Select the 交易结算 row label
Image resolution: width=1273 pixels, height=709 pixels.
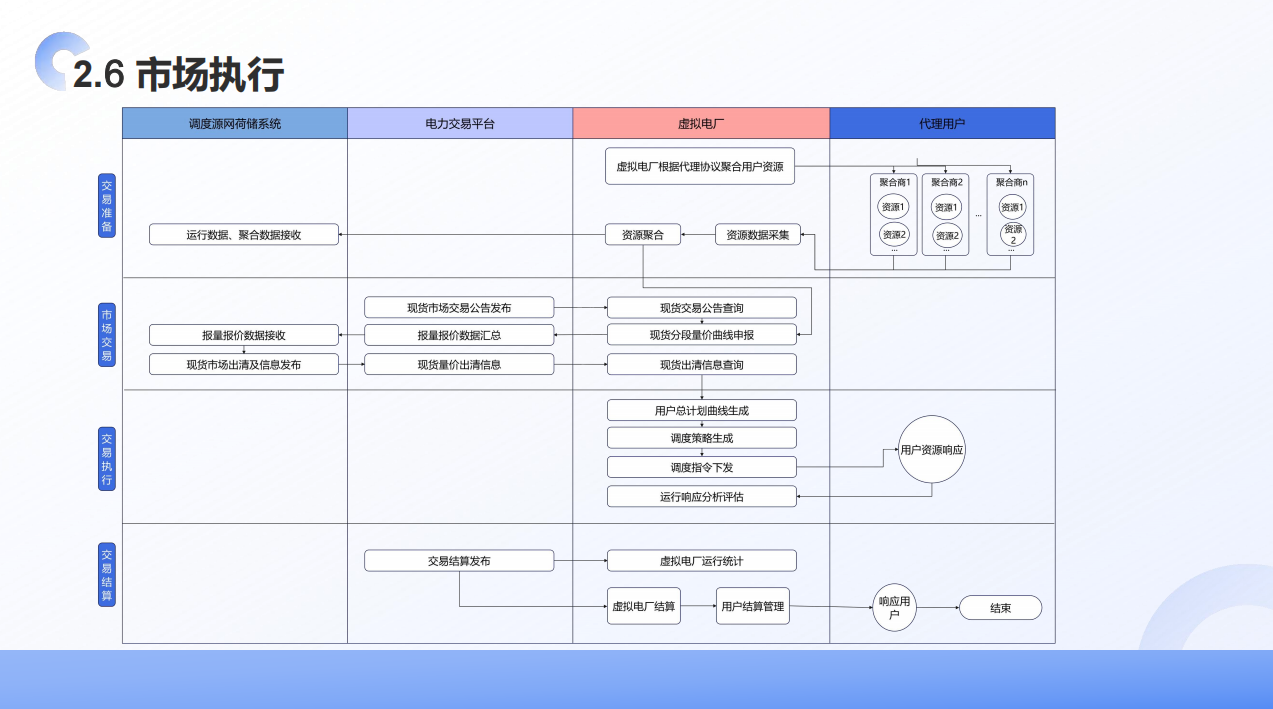pos(107,574)
